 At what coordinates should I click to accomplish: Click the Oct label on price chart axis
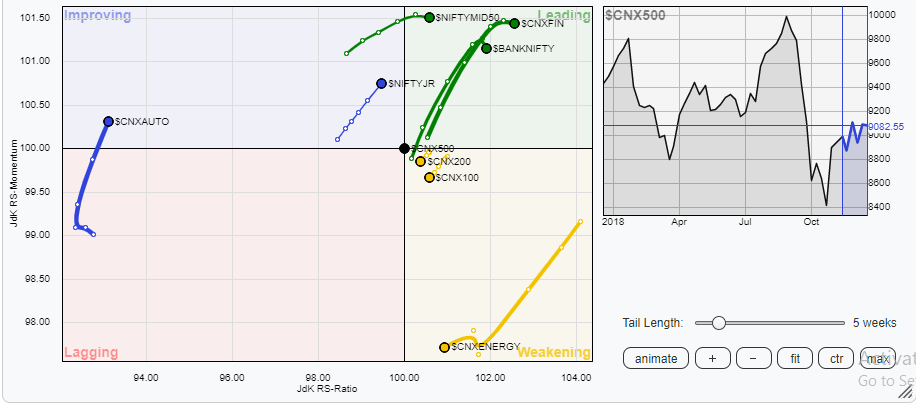[x=811, y=222]
